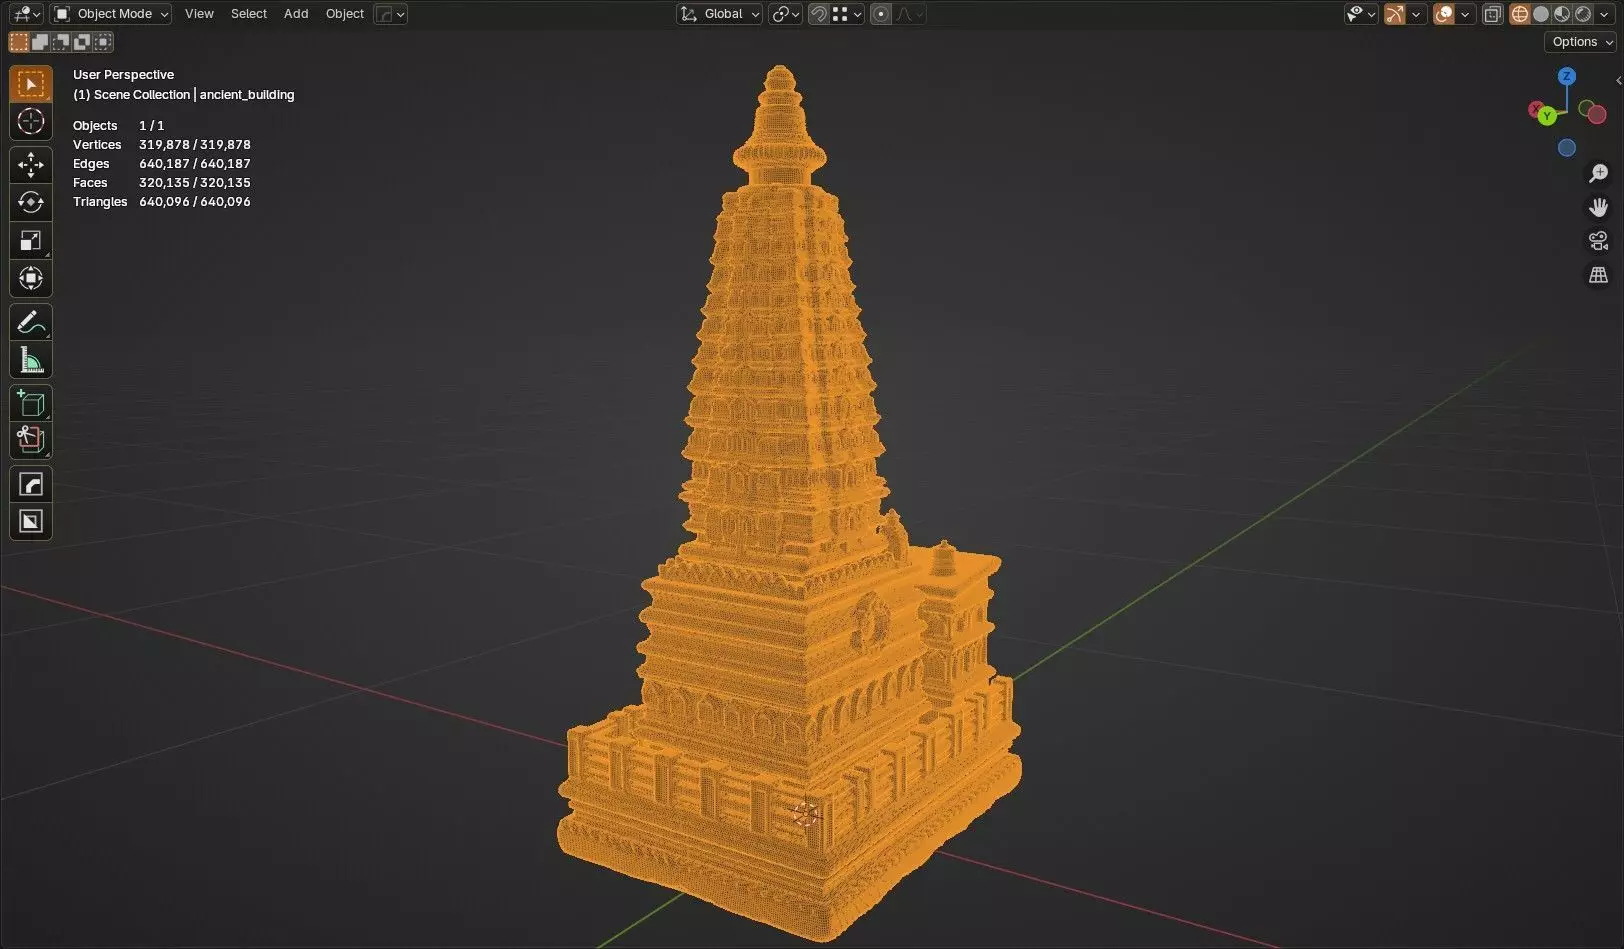The height and width of the screenshot is (949, 1624).
Task: Click the blue Z axis gizmo handle
Action: coord(1567,76)
